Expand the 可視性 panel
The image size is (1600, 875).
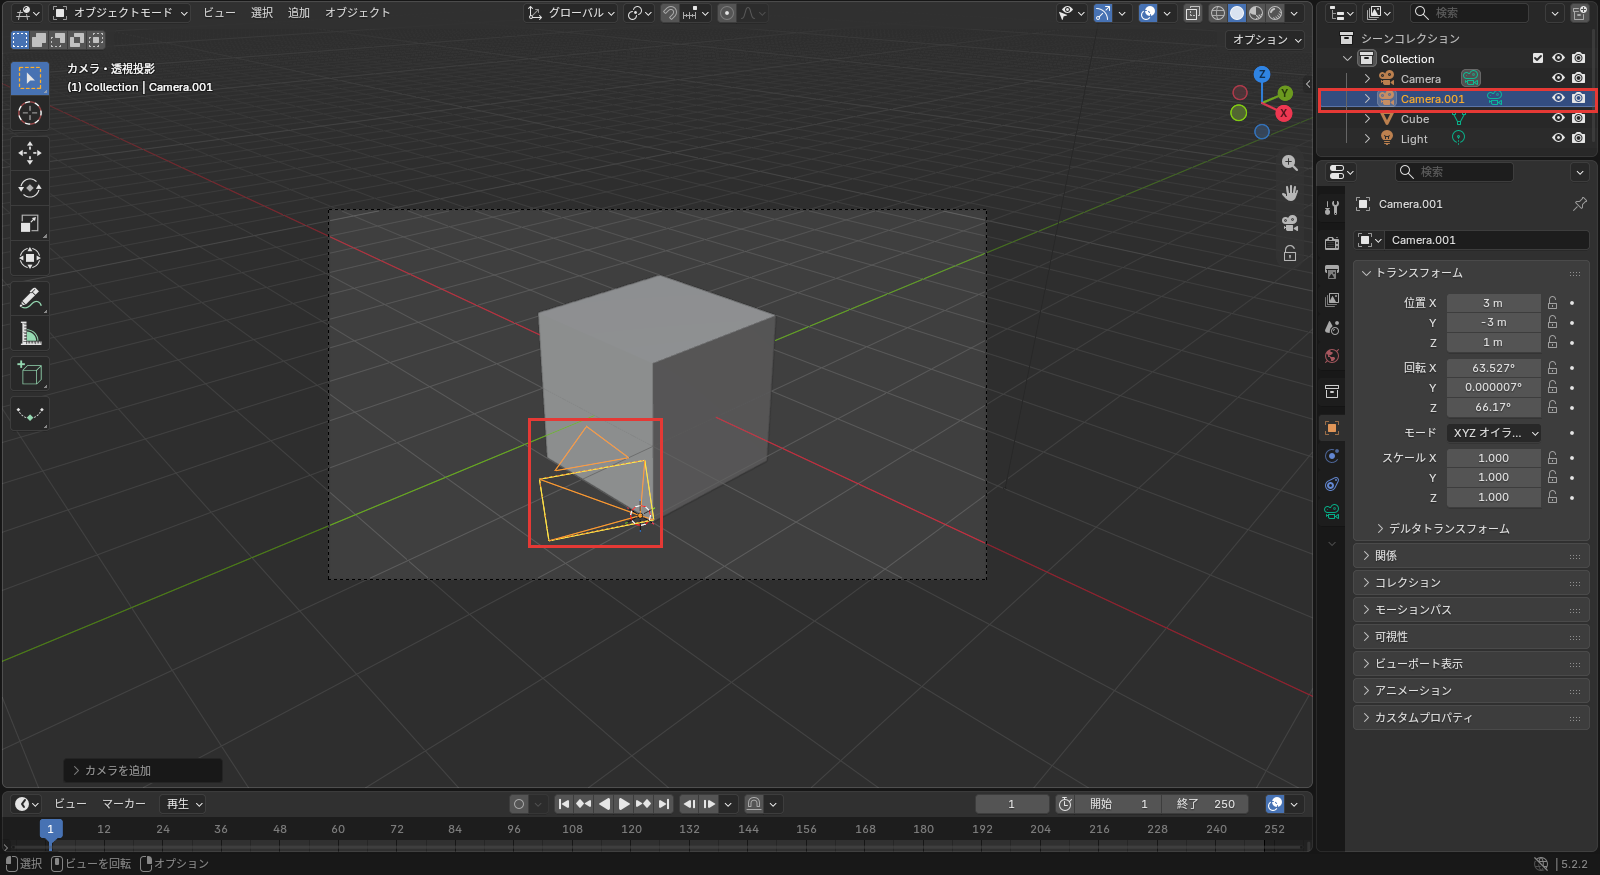[1471, 637]
